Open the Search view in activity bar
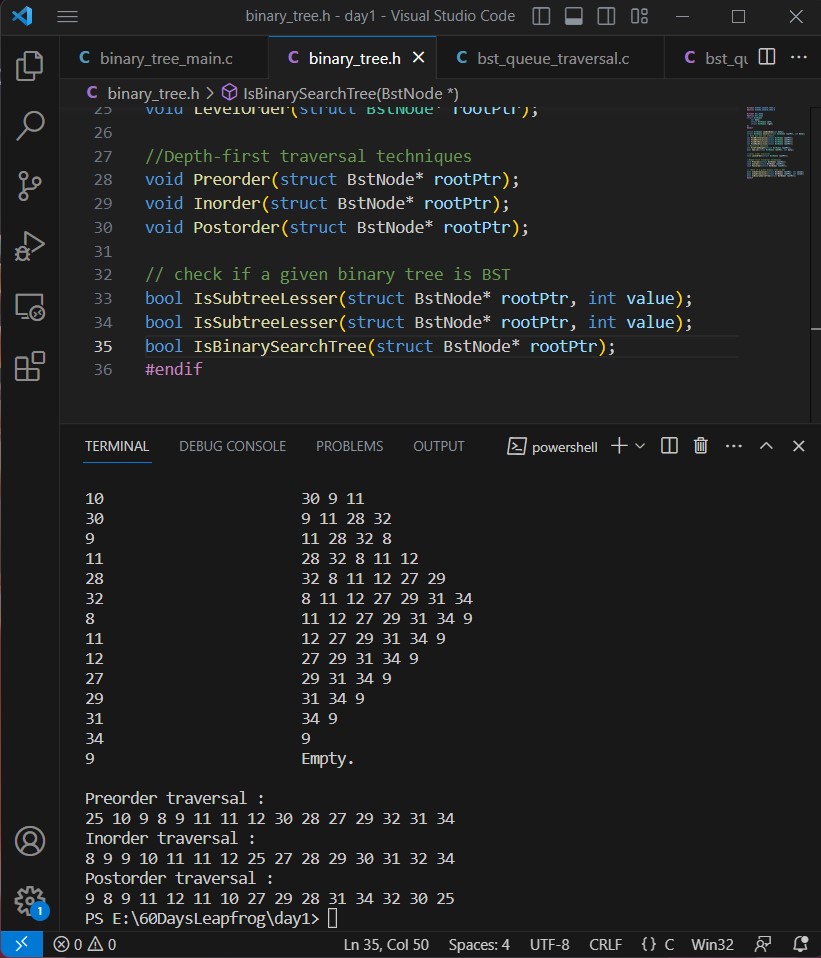Viewport: 821px width, 958px height. 29,125
